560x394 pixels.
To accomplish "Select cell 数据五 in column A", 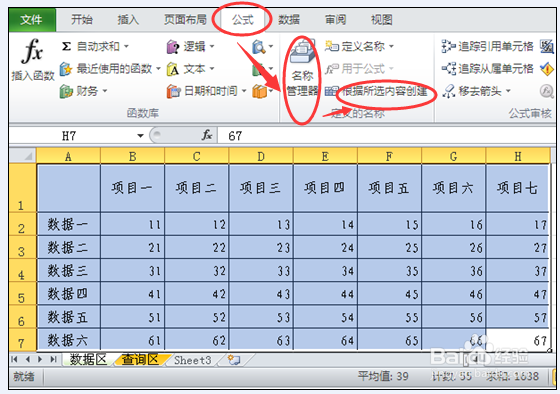I will tap(69, 317).
